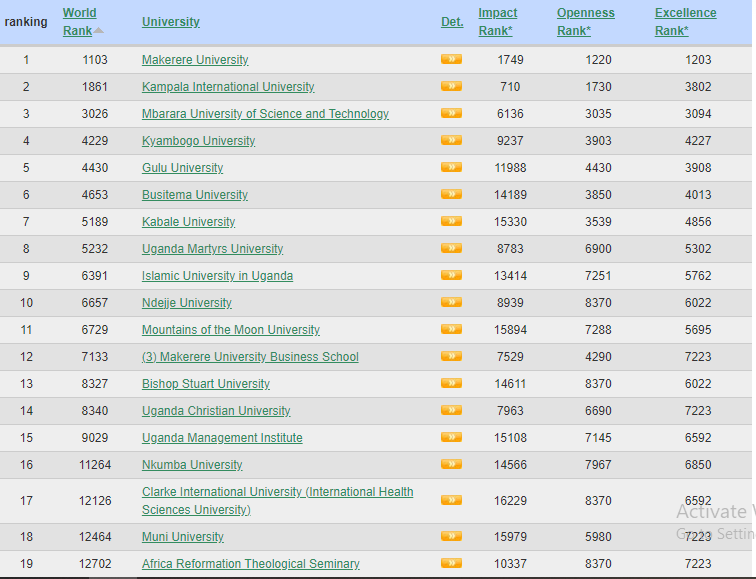The image size is (756, 579).
Task: Open Mbarara University of Science and Technology link
Action: [265, 114]
